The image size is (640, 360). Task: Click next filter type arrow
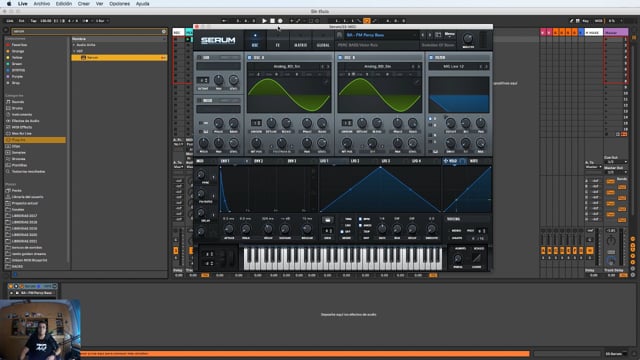pyautogui.click(x=486, y=66)
